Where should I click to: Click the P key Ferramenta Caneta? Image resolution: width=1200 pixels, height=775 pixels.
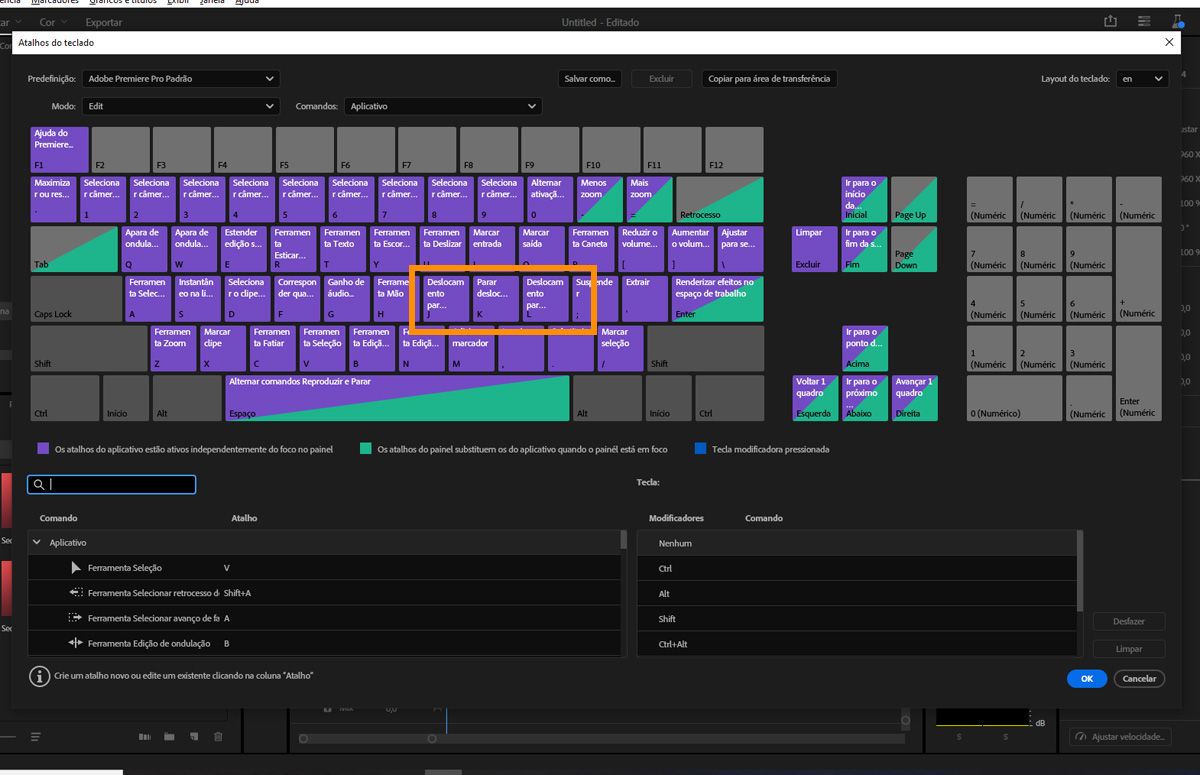pos(592,249)
